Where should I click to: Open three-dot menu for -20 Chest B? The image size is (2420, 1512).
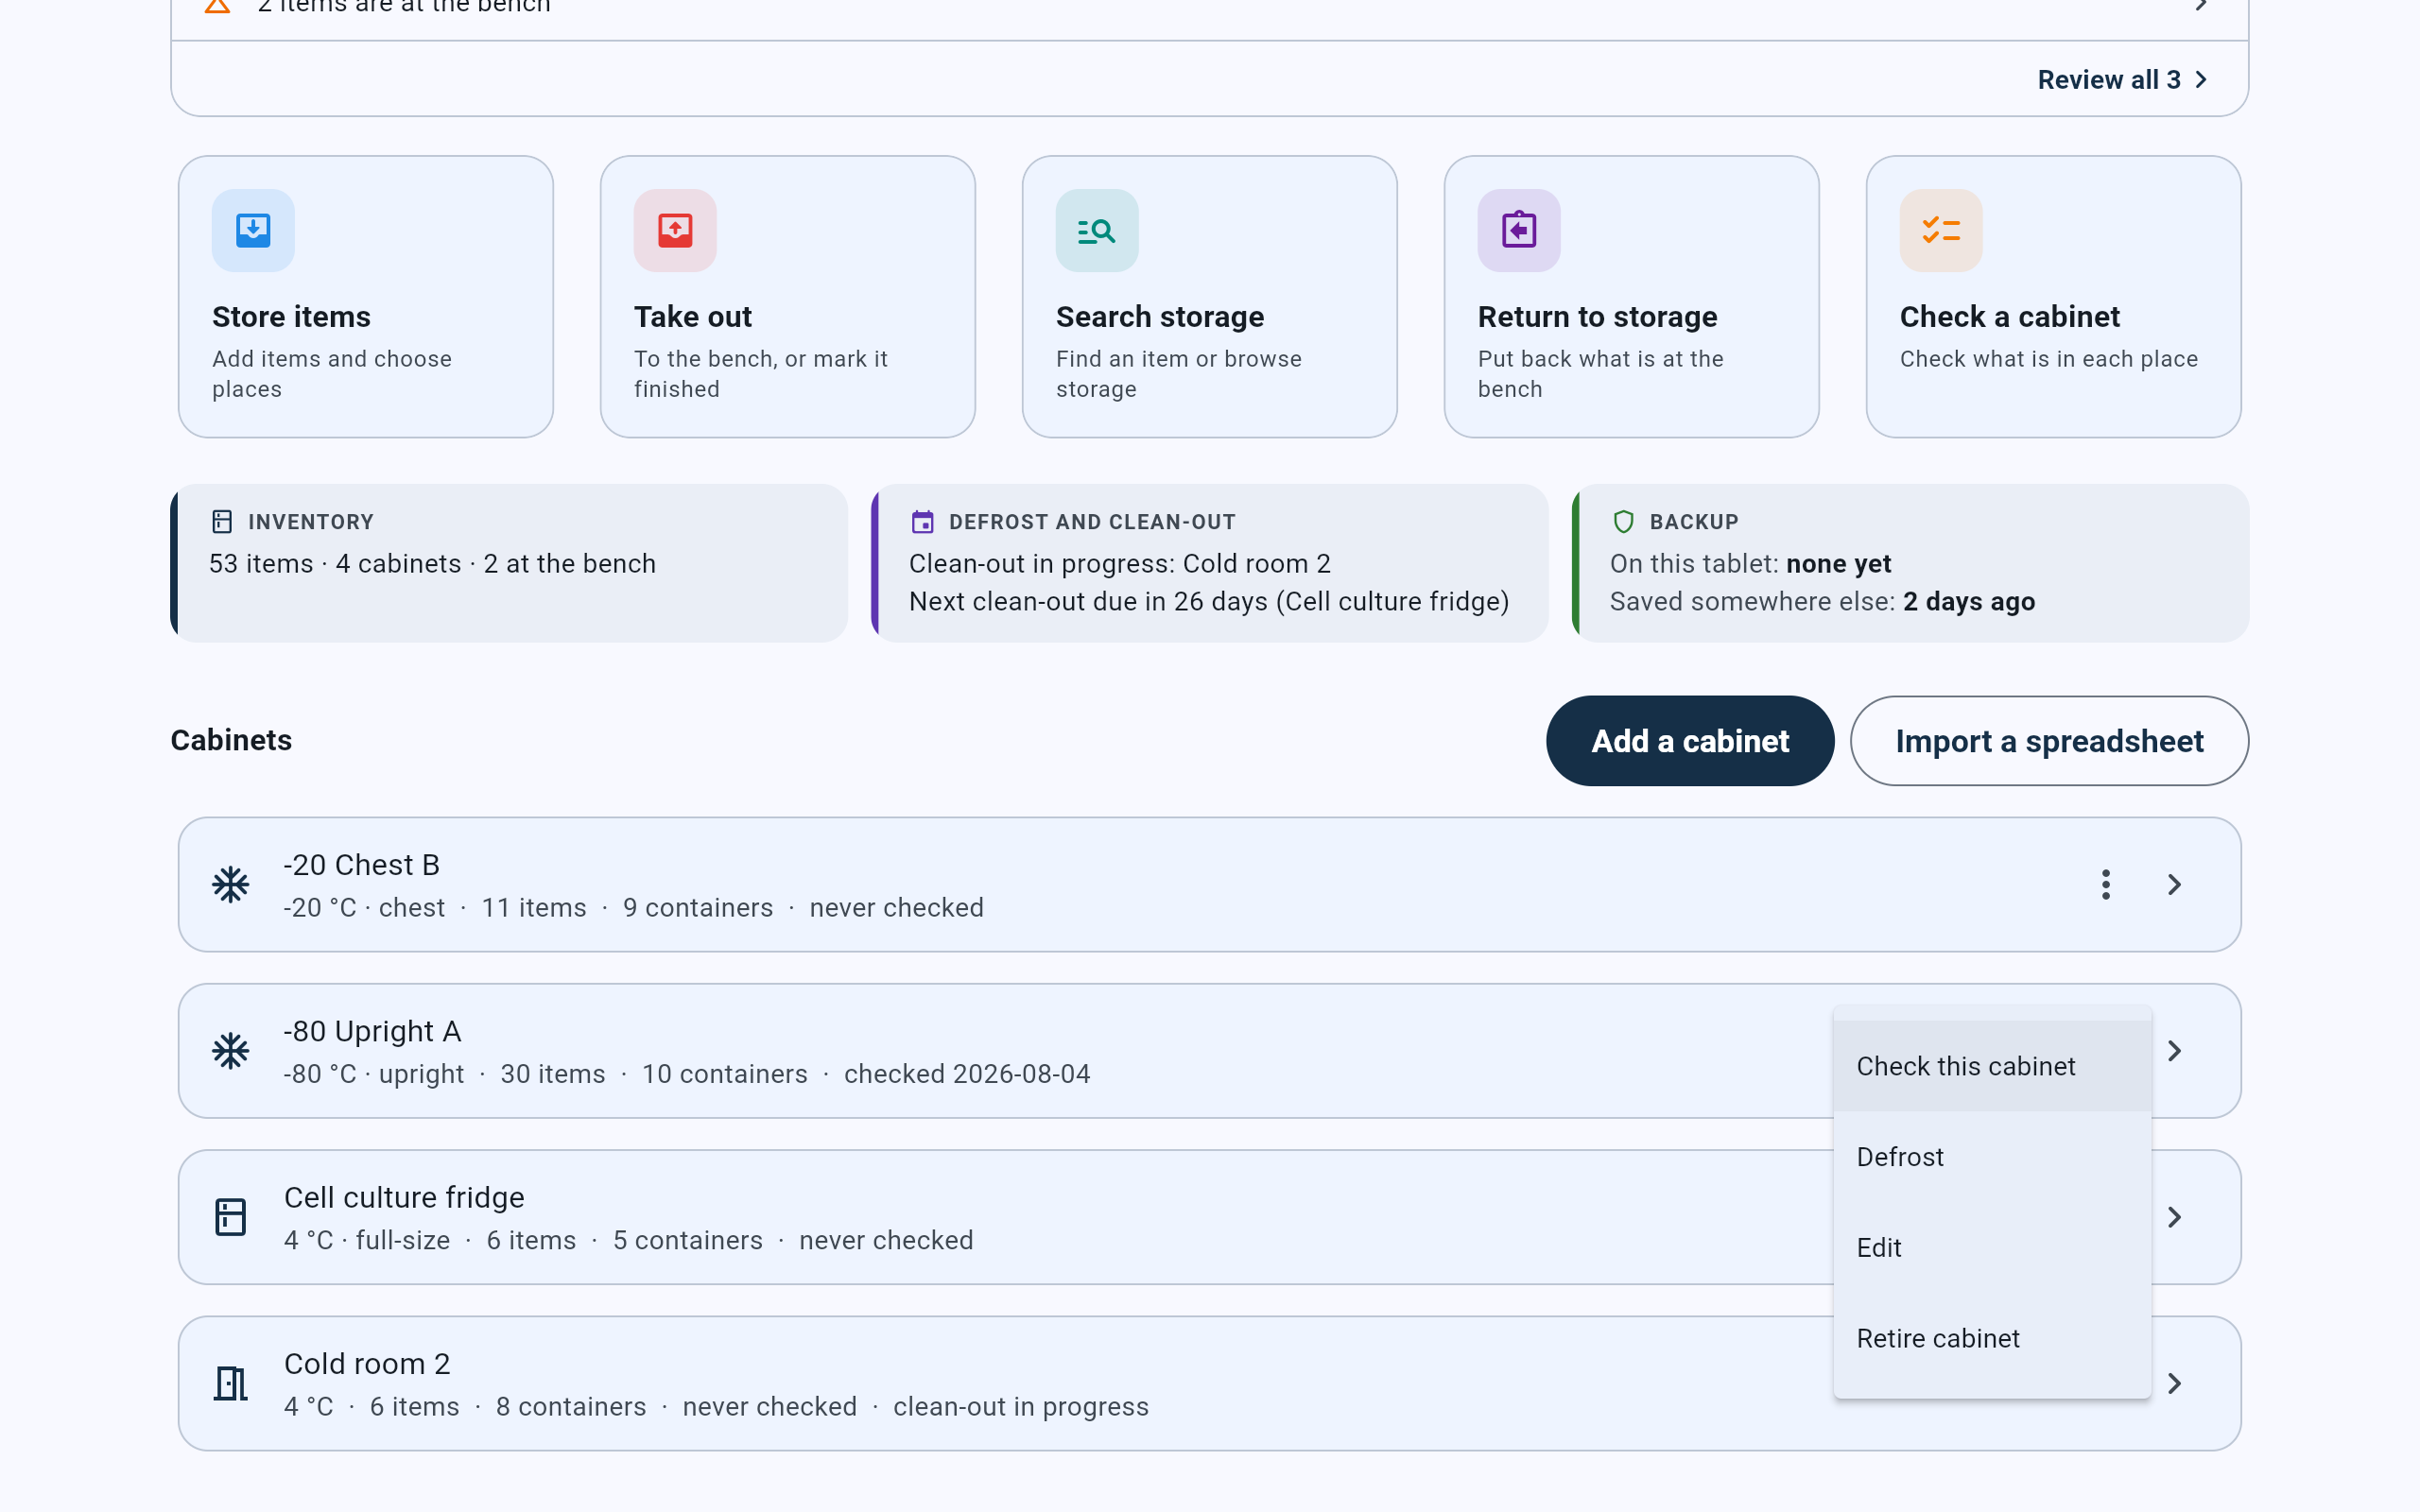tap(2106, 885)
